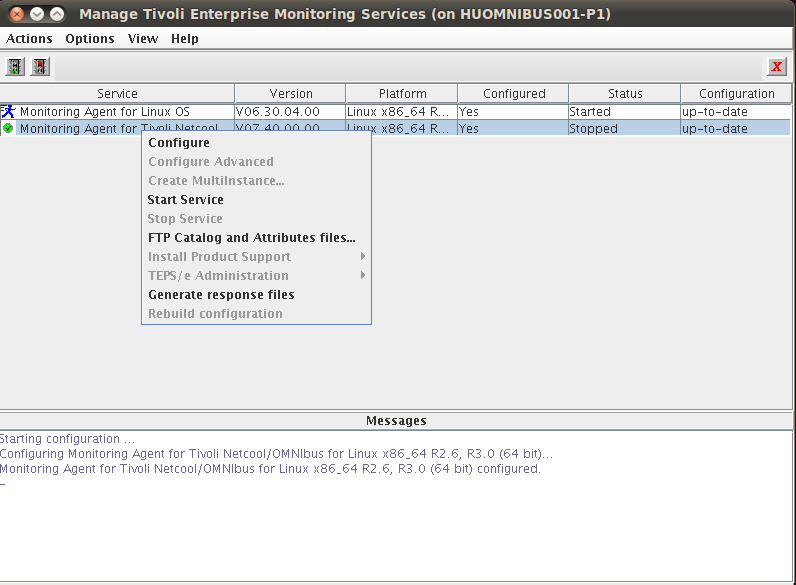Click the red X icon in the toolbar
Image resolution: width=796 pixels, height=585 pixels.
(777, 67)
